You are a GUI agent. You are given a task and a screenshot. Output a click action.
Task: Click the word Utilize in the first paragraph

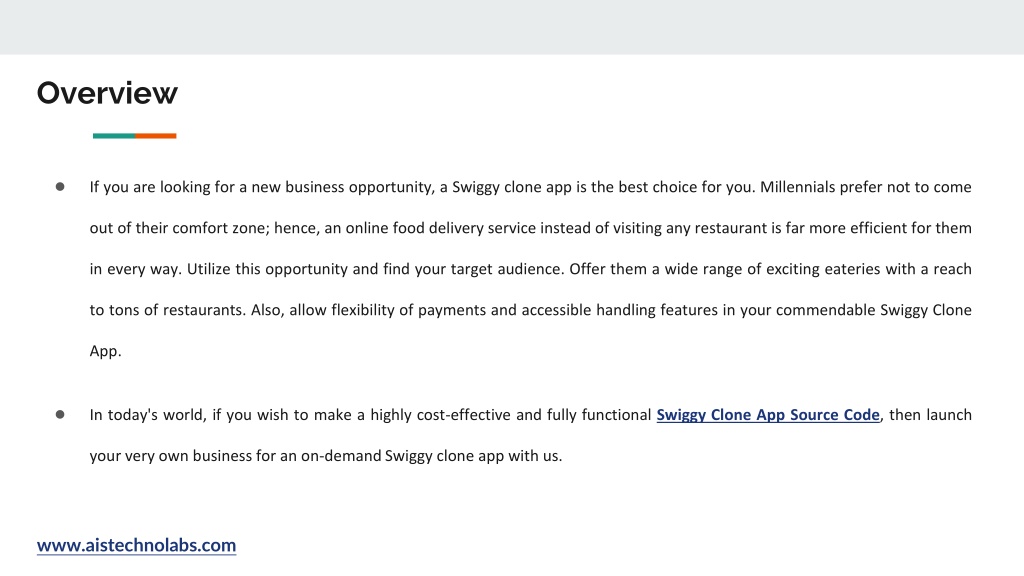click(x=208, y=269)
